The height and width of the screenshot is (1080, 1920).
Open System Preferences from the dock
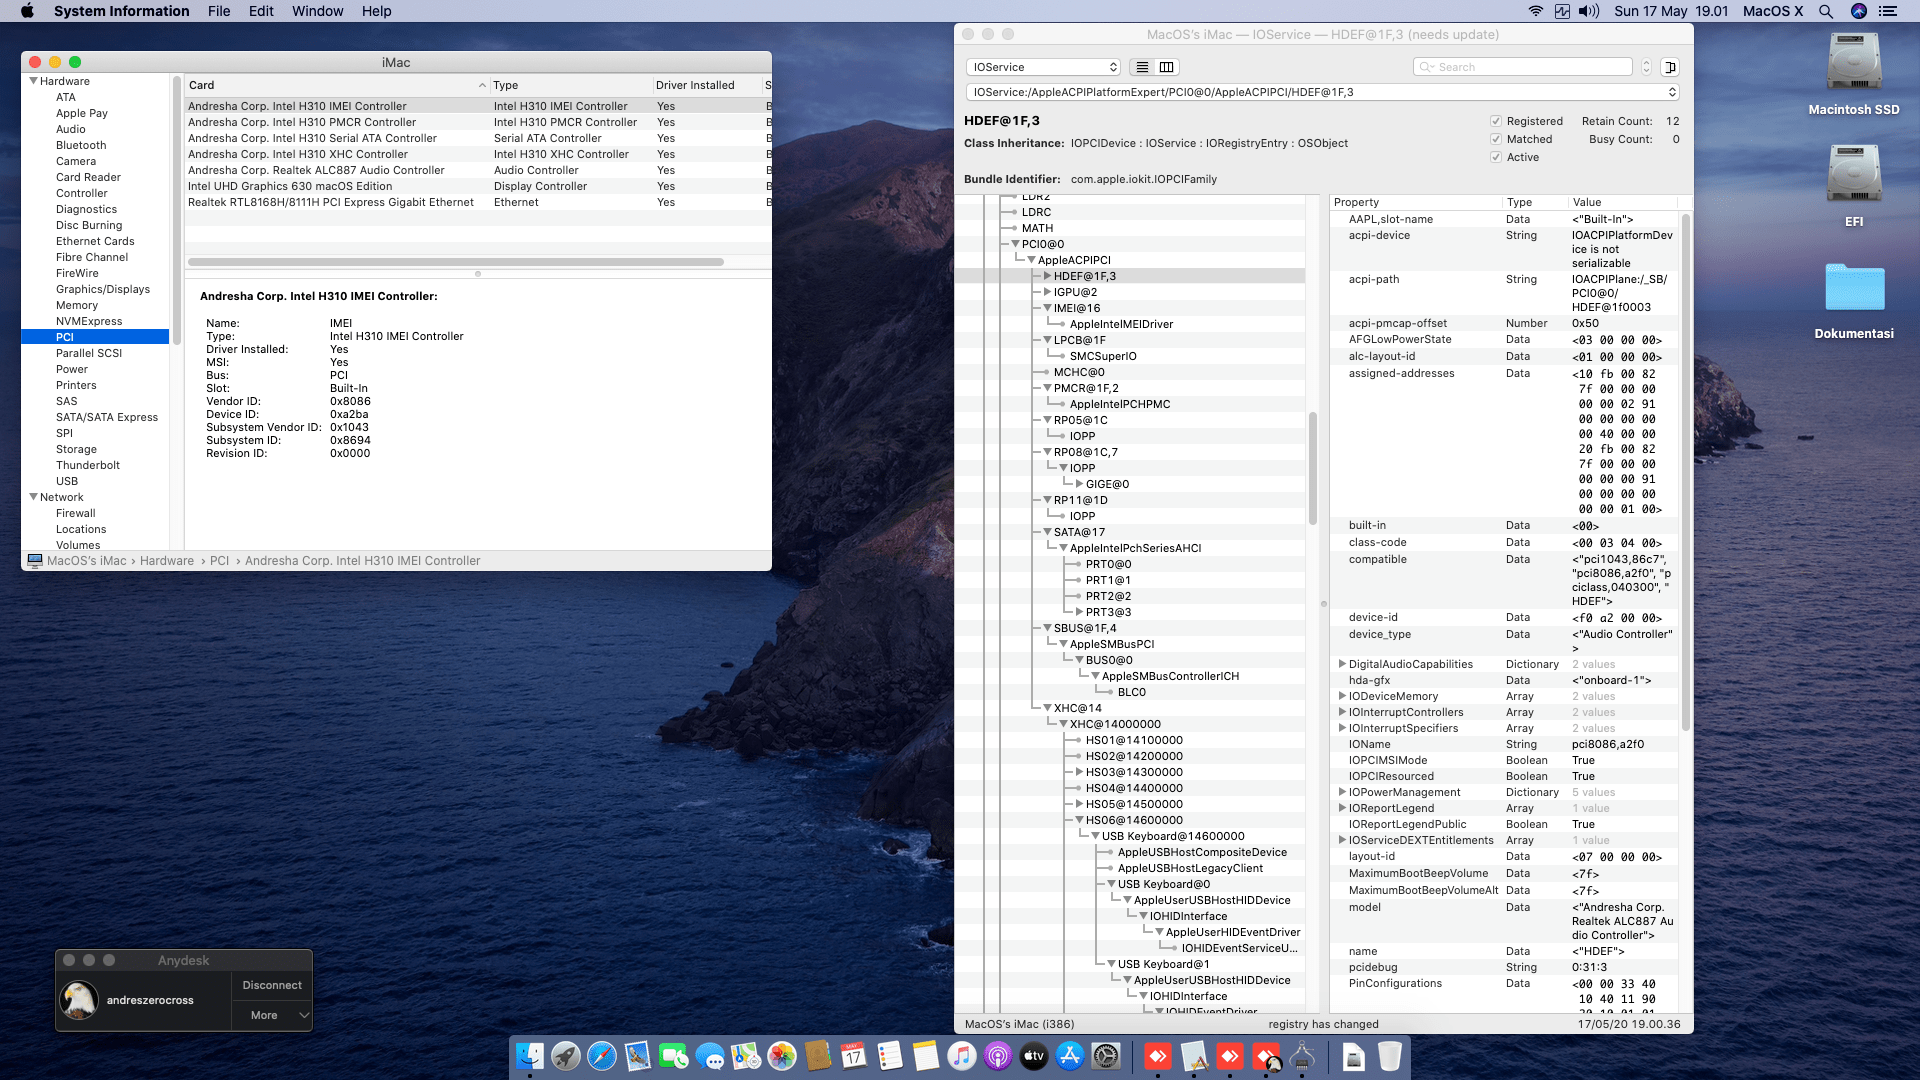(x=1106, y=1056)
